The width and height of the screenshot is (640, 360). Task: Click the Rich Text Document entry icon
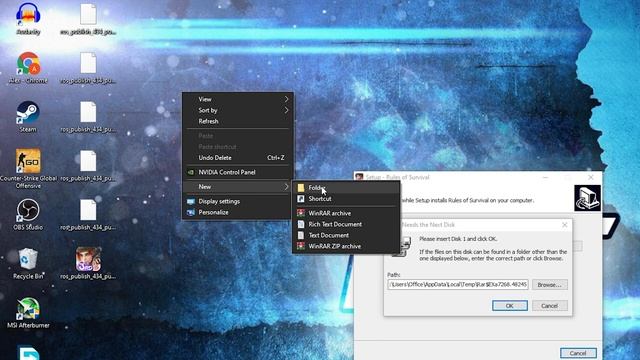click(301, 224)
